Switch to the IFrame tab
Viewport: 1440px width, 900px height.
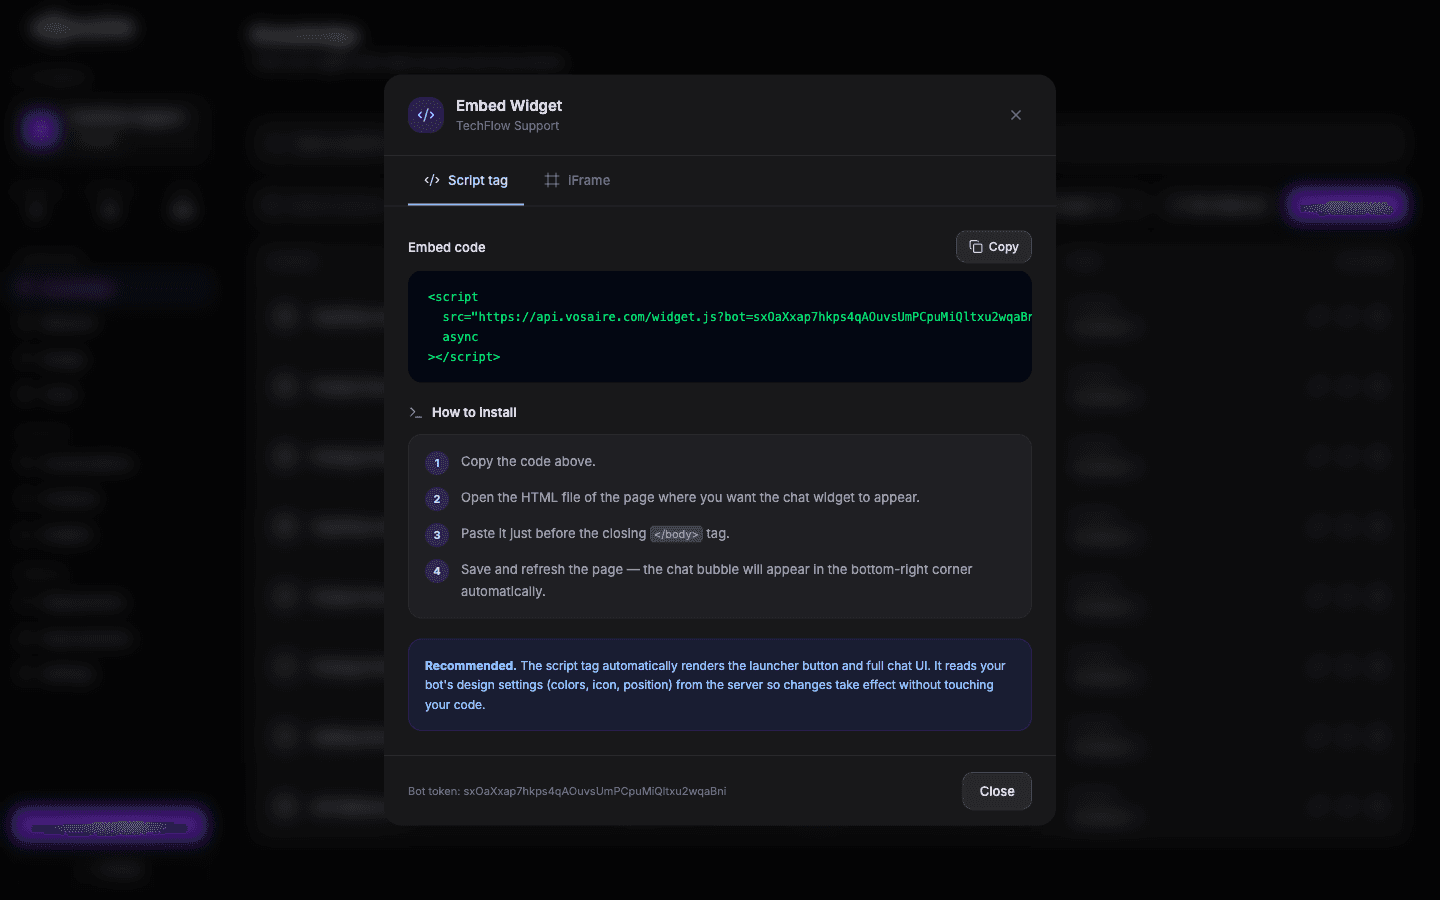[x=577, y=181]
